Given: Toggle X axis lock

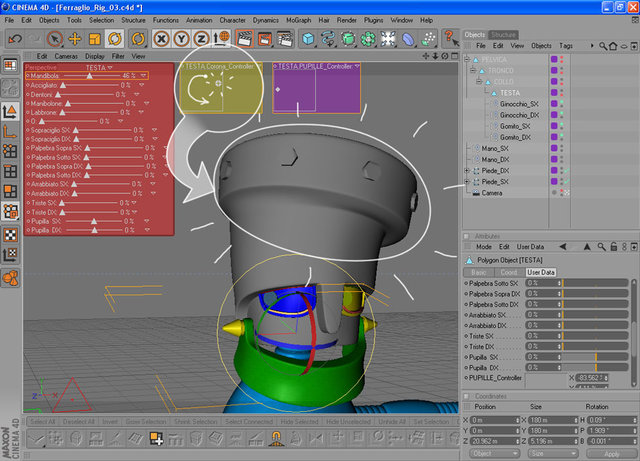Looking at the screenshot, I should tap(161, 39).
